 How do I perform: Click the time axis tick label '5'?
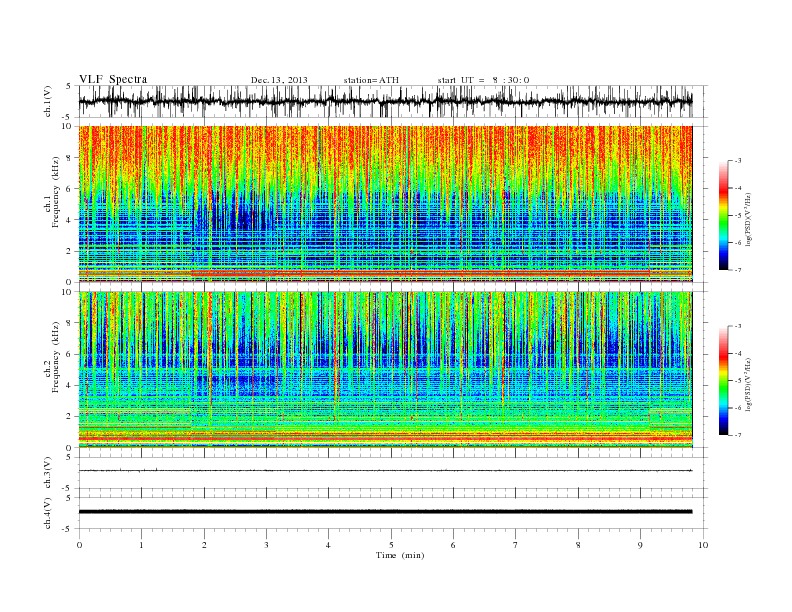(x=391, y=545)
